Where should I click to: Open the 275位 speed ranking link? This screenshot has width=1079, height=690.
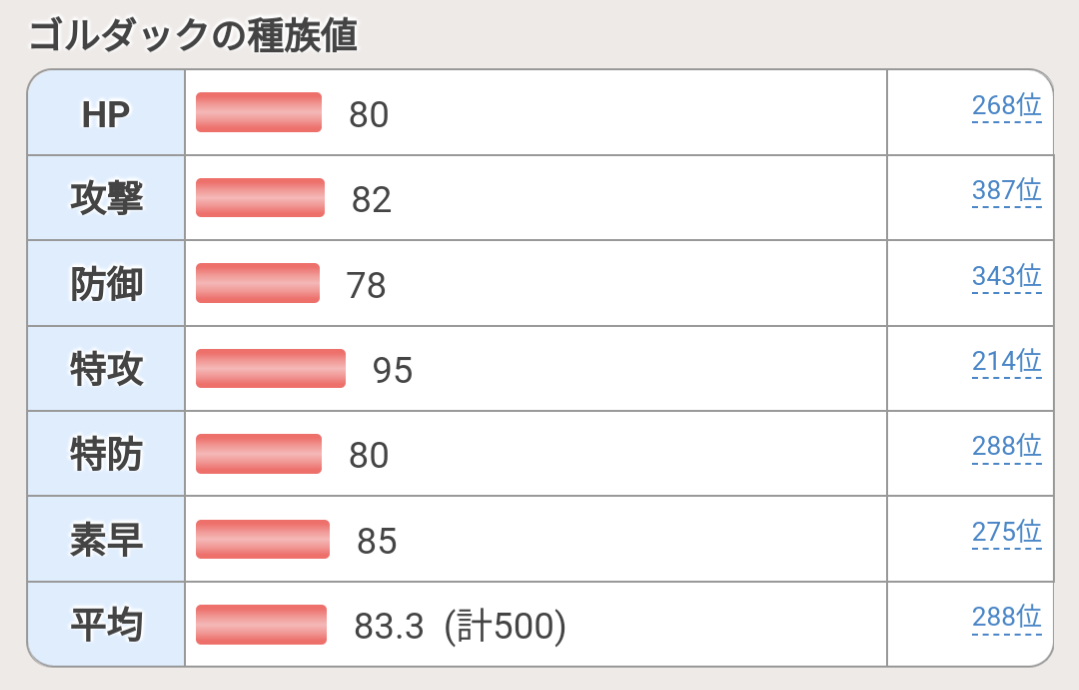[x=1006, y=532]
